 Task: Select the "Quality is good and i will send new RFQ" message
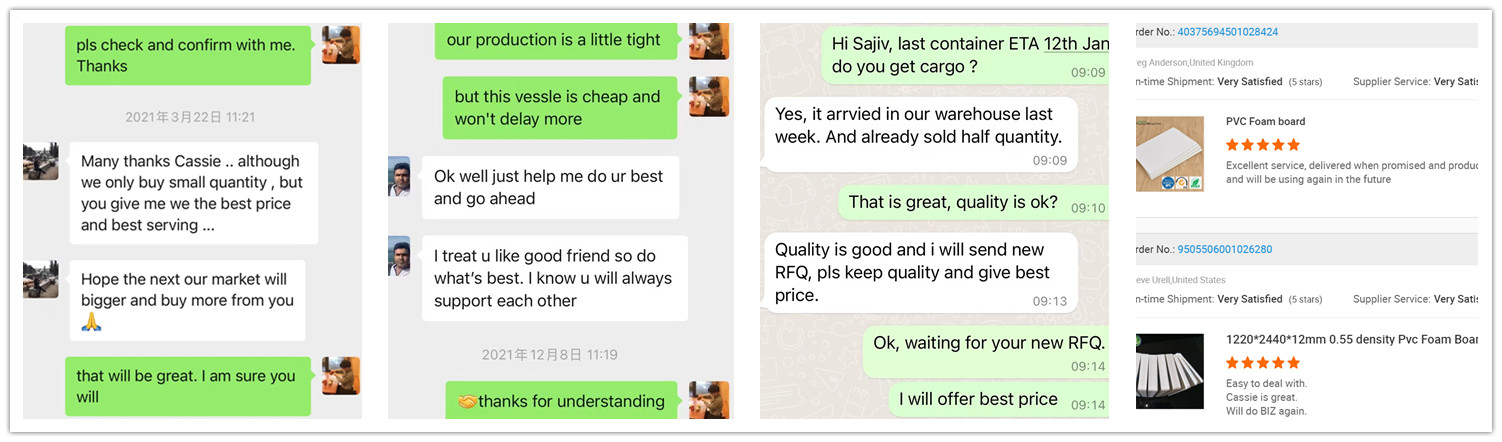919,272
